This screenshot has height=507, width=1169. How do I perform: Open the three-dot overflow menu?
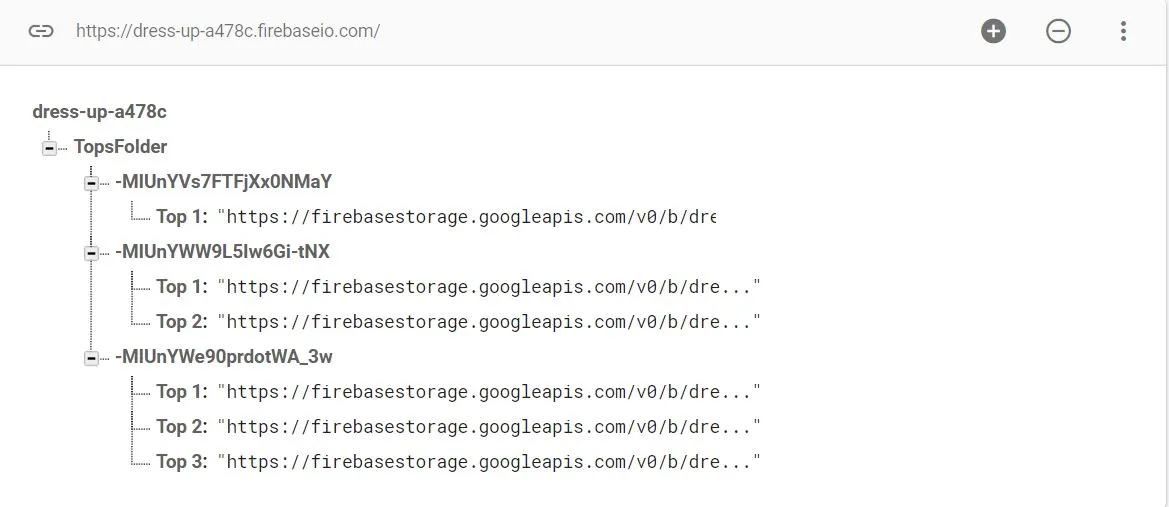(1123, 31)
